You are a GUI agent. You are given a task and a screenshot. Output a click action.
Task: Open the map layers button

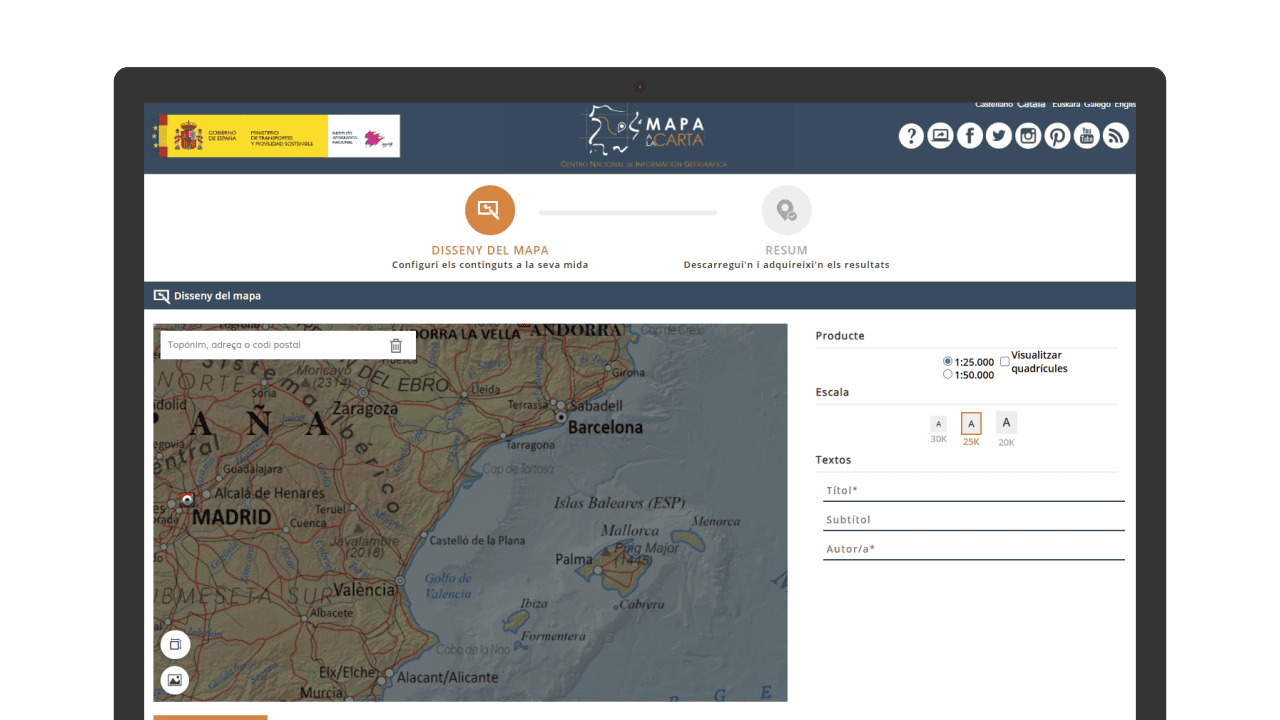pyautogui.click(x=175, y=645)
